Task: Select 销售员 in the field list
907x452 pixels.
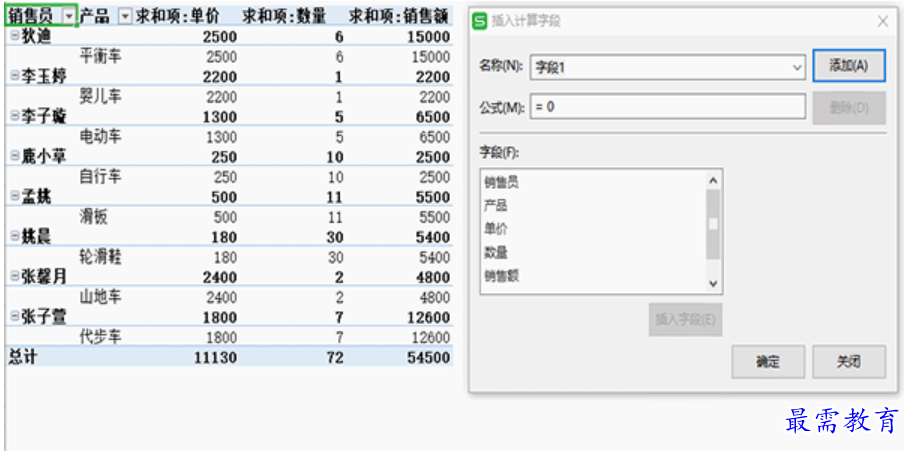Action: (502, 183)
